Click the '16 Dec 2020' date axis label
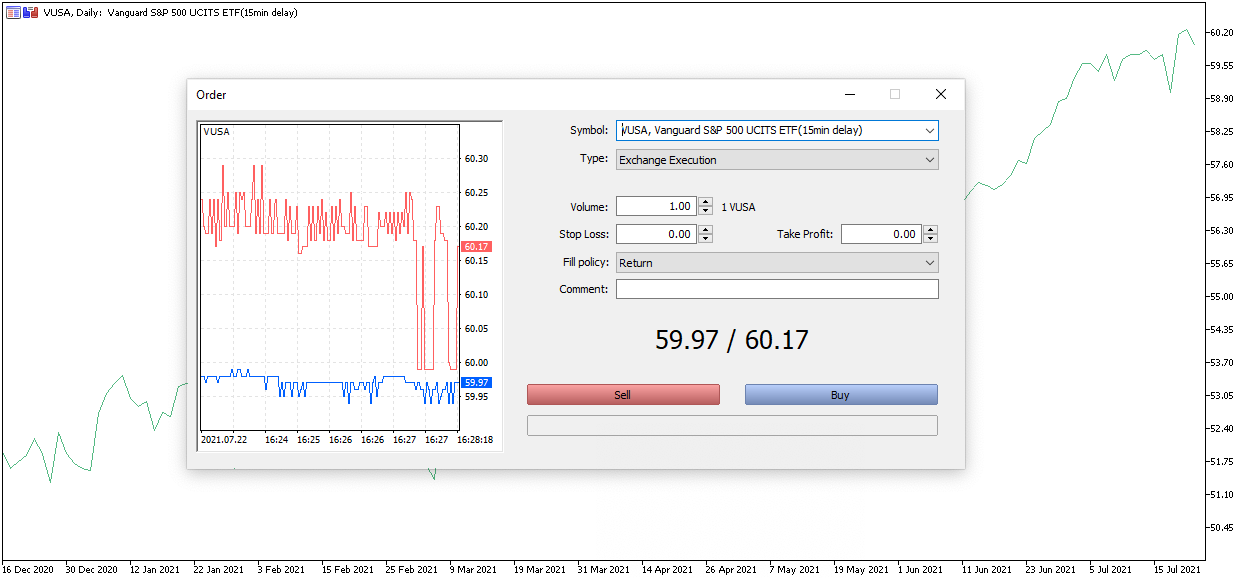Viewport: 1241px width, 578px height. [x=28, y=569]
